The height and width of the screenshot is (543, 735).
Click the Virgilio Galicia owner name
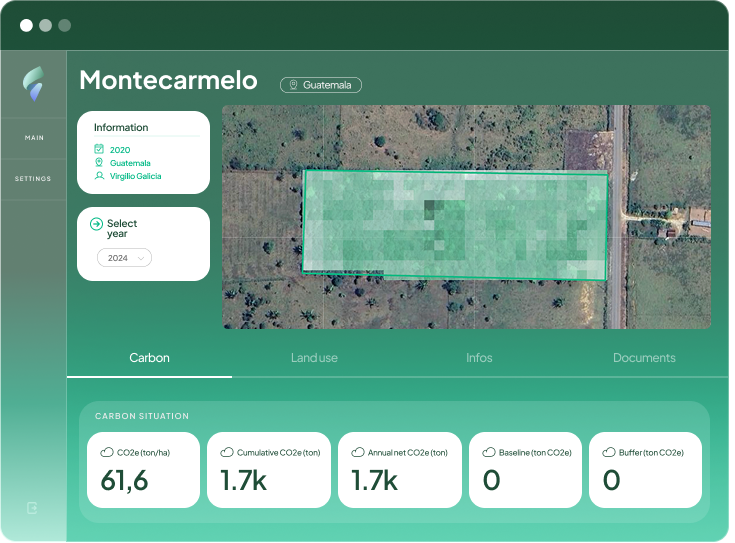click(135, 176)
